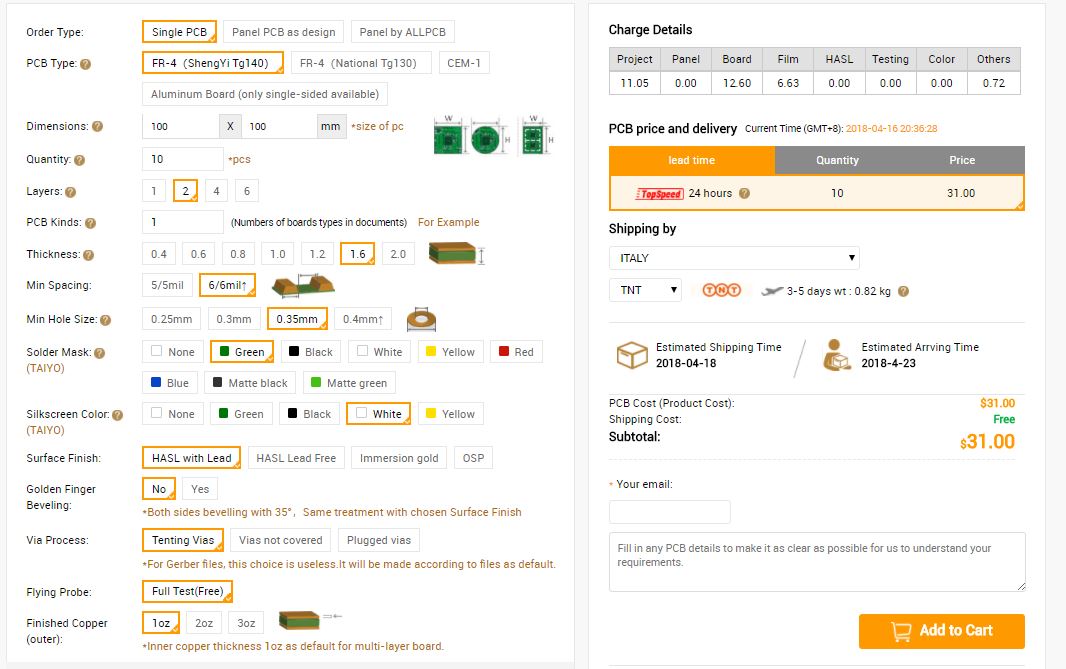The width and height of the screenshot is (1066, 669).
Task: Click the help icon beside 24 hours lead time
Action: 744,193
